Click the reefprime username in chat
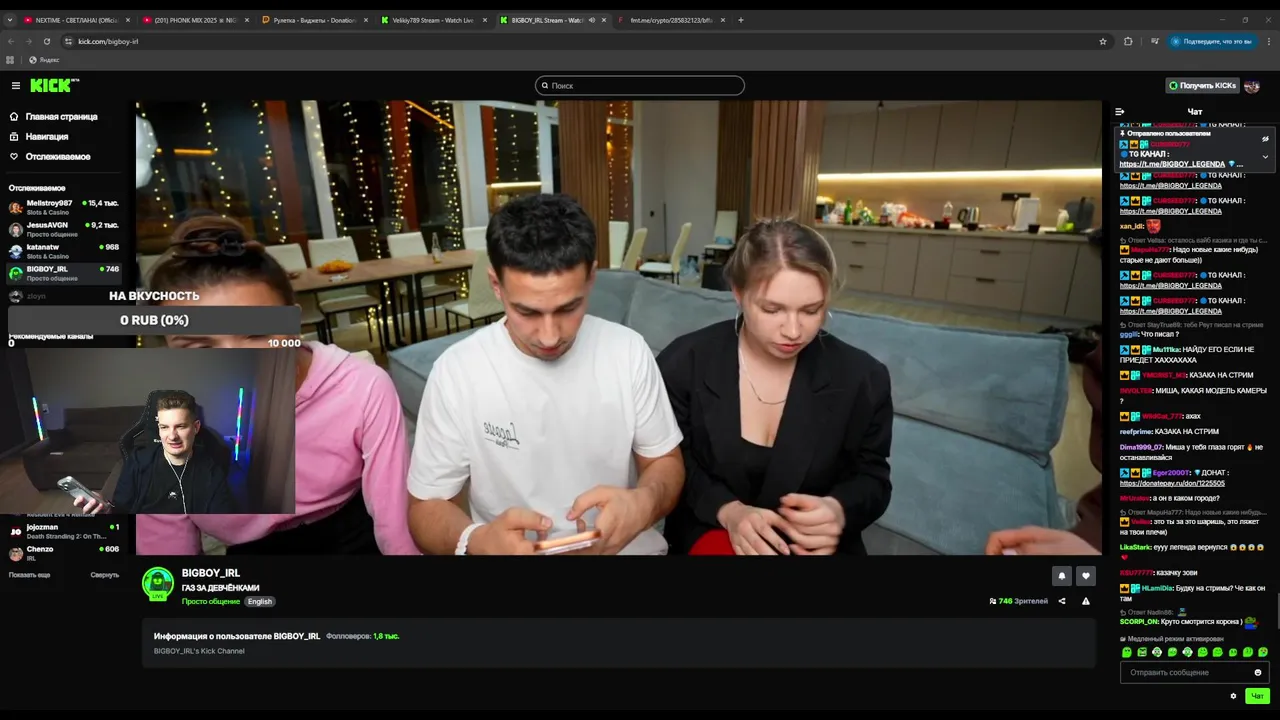The image size is (1280, 720). (x=1136, y=432)
